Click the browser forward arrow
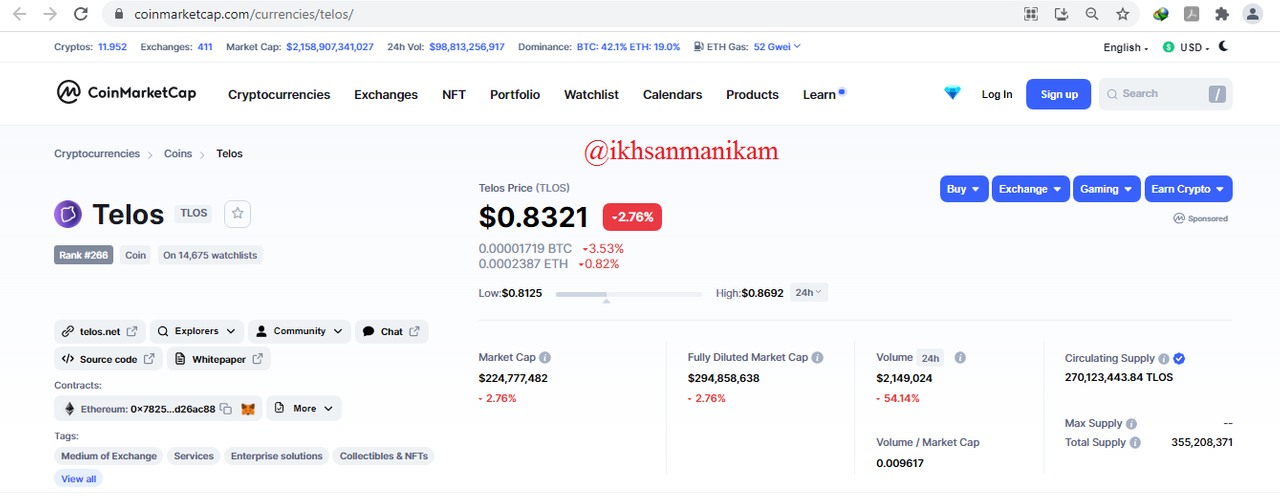Image resolution: width=1280 pixels, height=496 pixels. [x=50, y=14]
